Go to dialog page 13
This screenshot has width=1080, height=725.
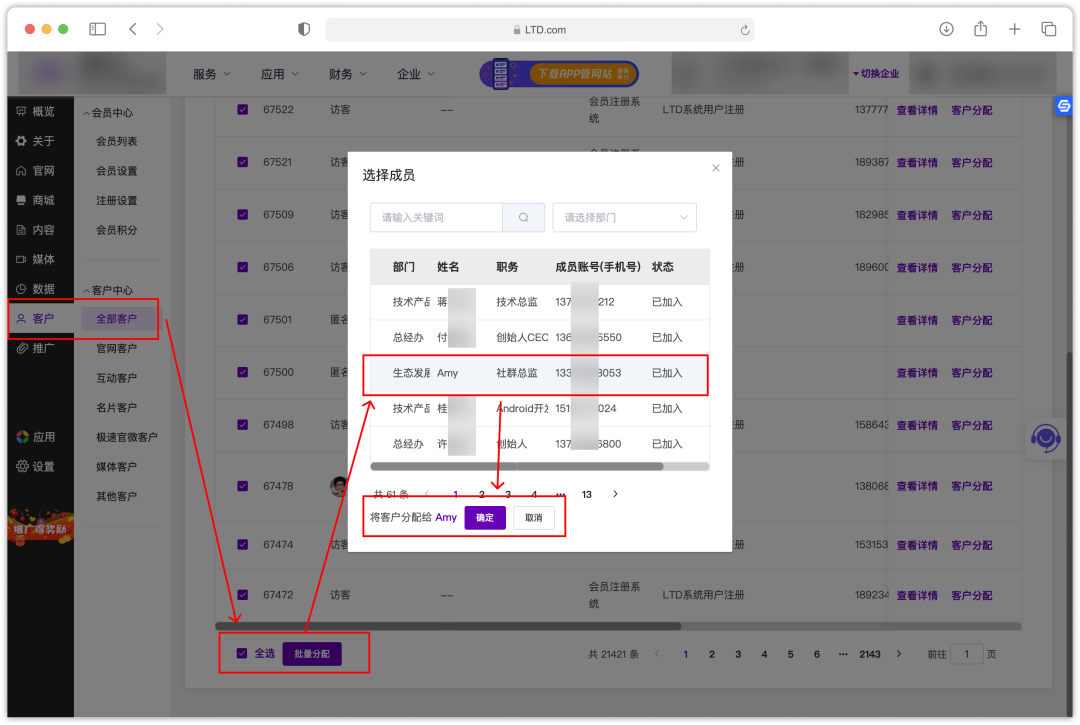586,494
